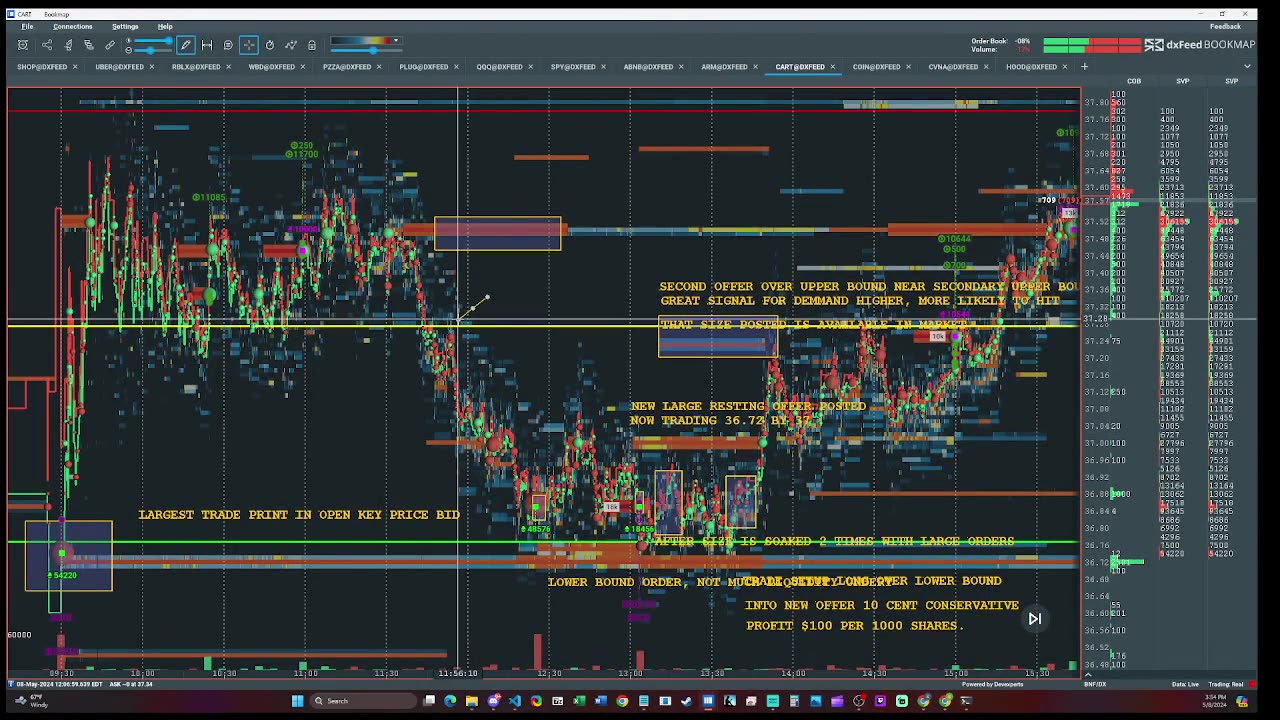Click the heatmap color gradient bar

coord(362,41)
